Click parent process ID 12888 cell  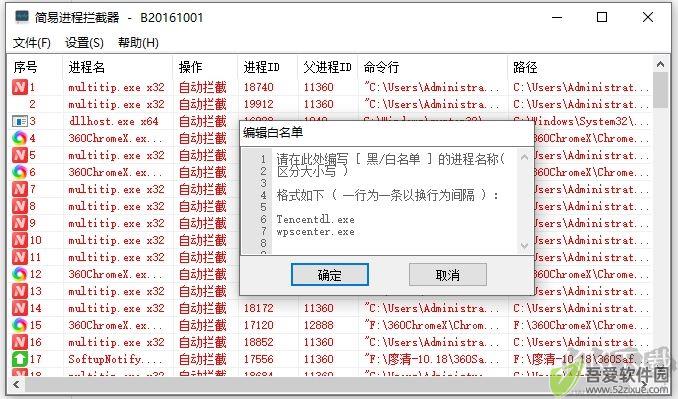coord(319,325)
